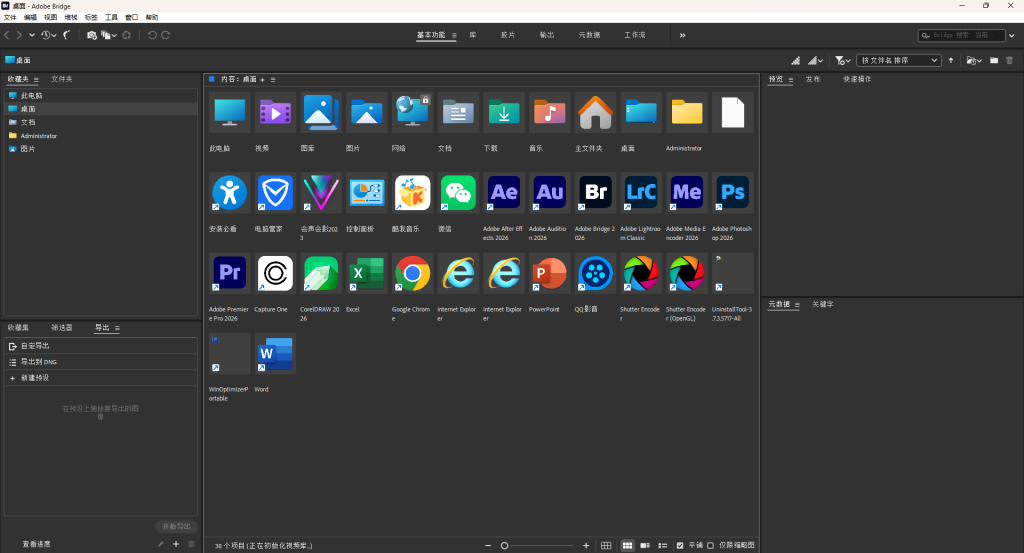Click the boomerang return-to-app icon
This screenshot has width=1024, height=553.
67,35
